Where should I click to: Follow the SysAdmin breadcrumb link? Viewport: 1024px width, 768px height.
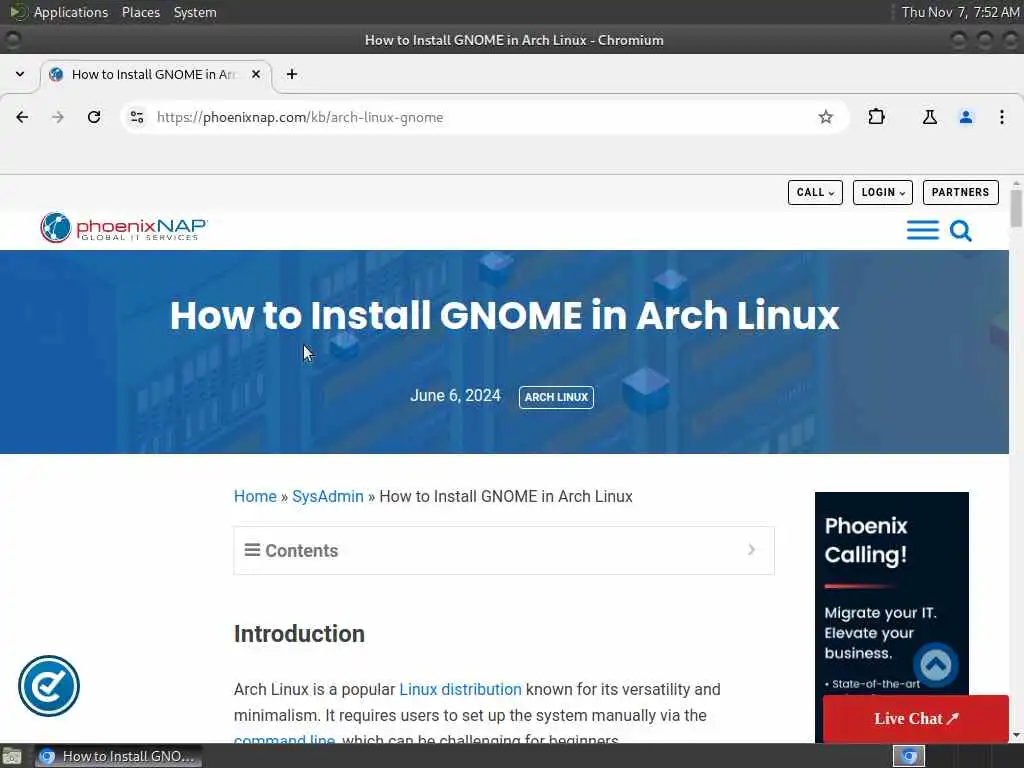(328, 496)
